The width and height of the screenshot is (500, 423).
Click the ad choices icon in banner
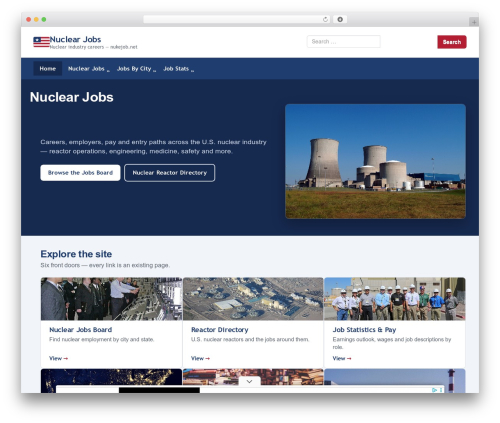(x=434, y=390)
